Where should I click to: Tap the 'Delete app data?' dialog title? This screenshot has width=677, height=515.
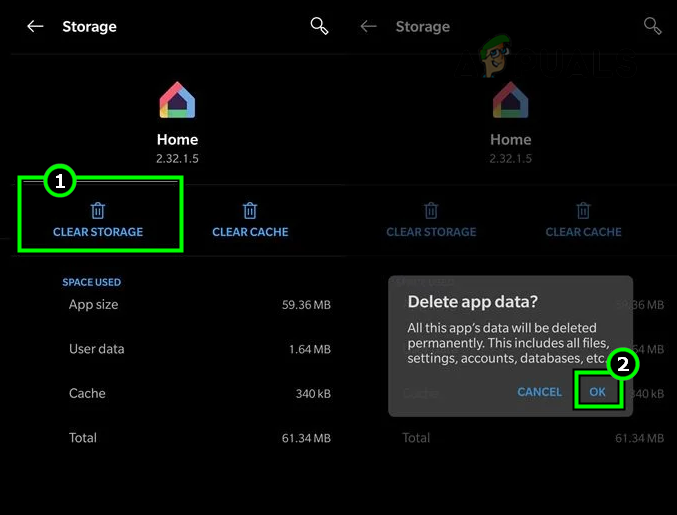tap(473, 301)
